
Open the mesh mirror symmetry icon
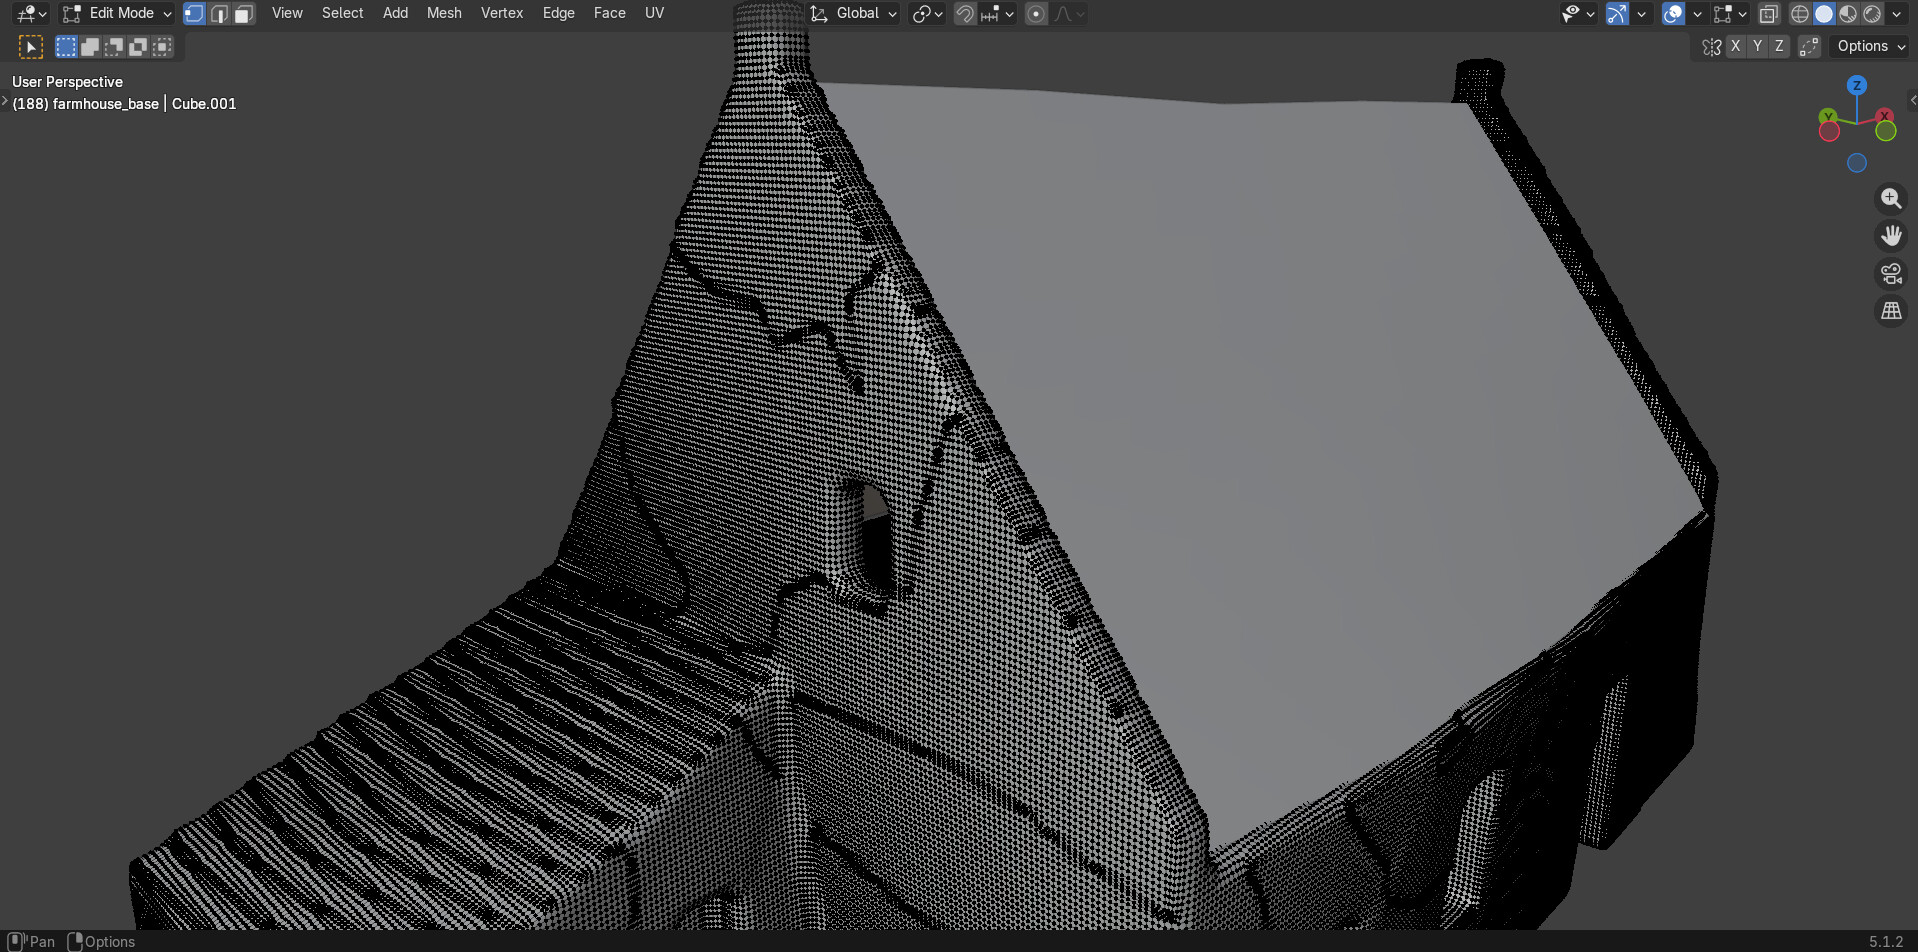(x=1711, y=47)
